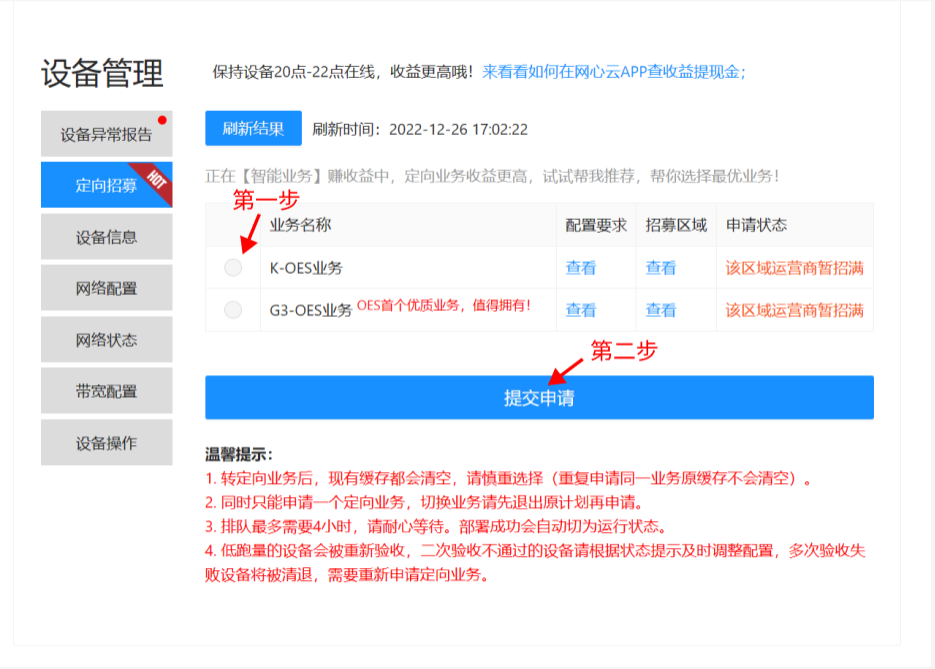The height and width of the screenshot is (669, 935).
Task: Click the OES首个优质业务，值得拥有! red promo text
Action: click(x=444, y=305)
